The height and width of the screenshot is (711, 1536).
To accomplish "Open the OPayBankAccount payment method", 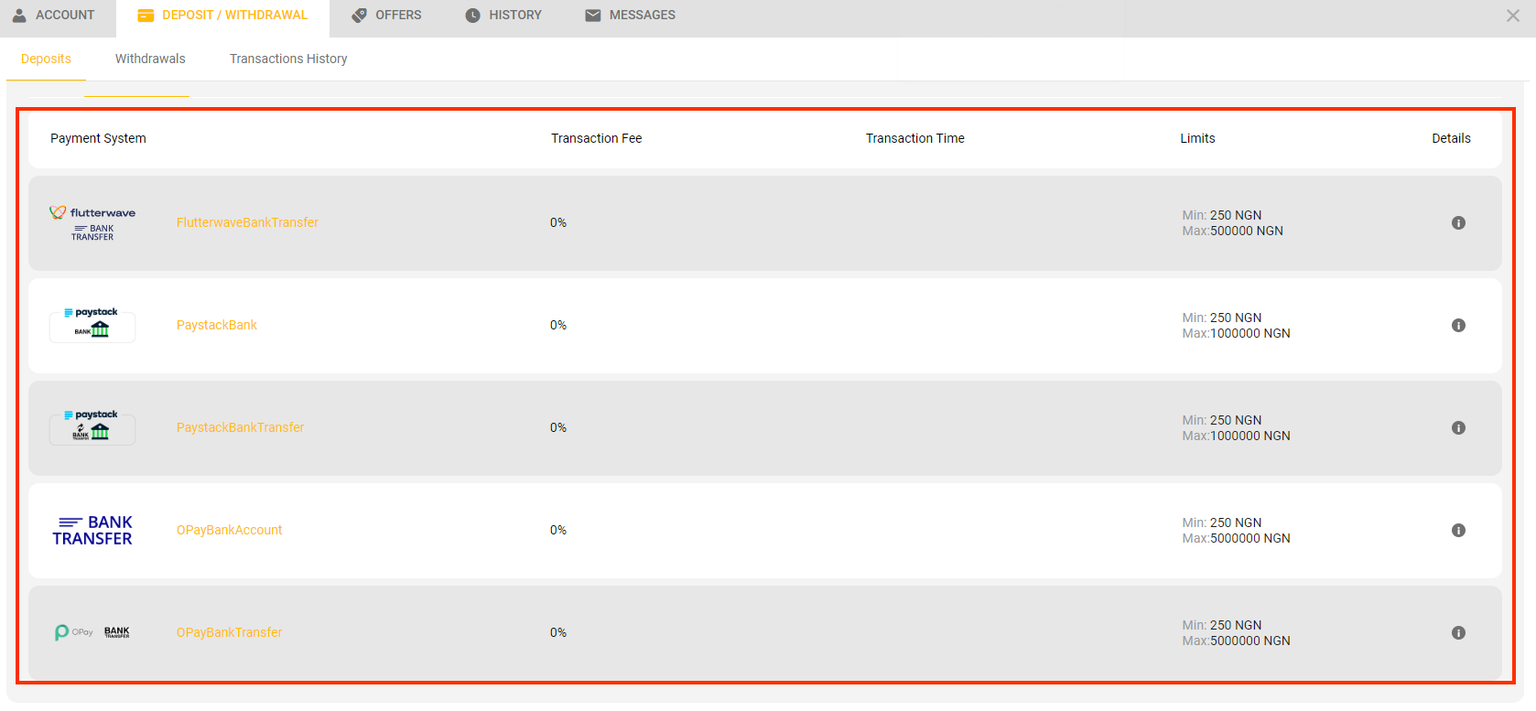I will [229, 530].
